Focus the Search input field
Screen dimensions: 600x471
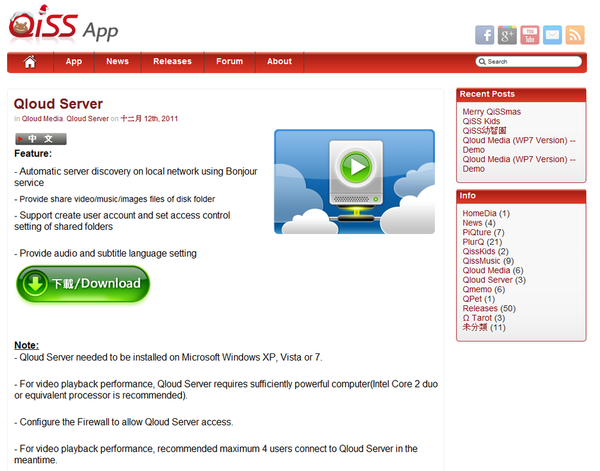click(x=529, y=62)
